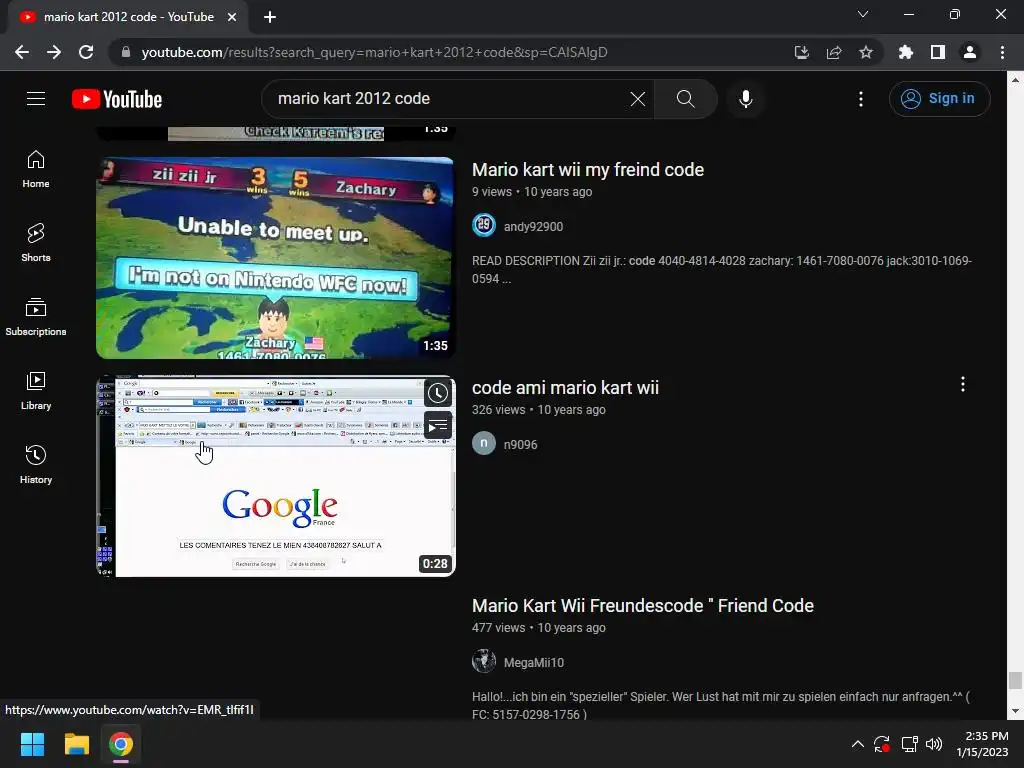
Task: Open video titled 'Mario kart wii my freind code'
Action: pos(588,170)
